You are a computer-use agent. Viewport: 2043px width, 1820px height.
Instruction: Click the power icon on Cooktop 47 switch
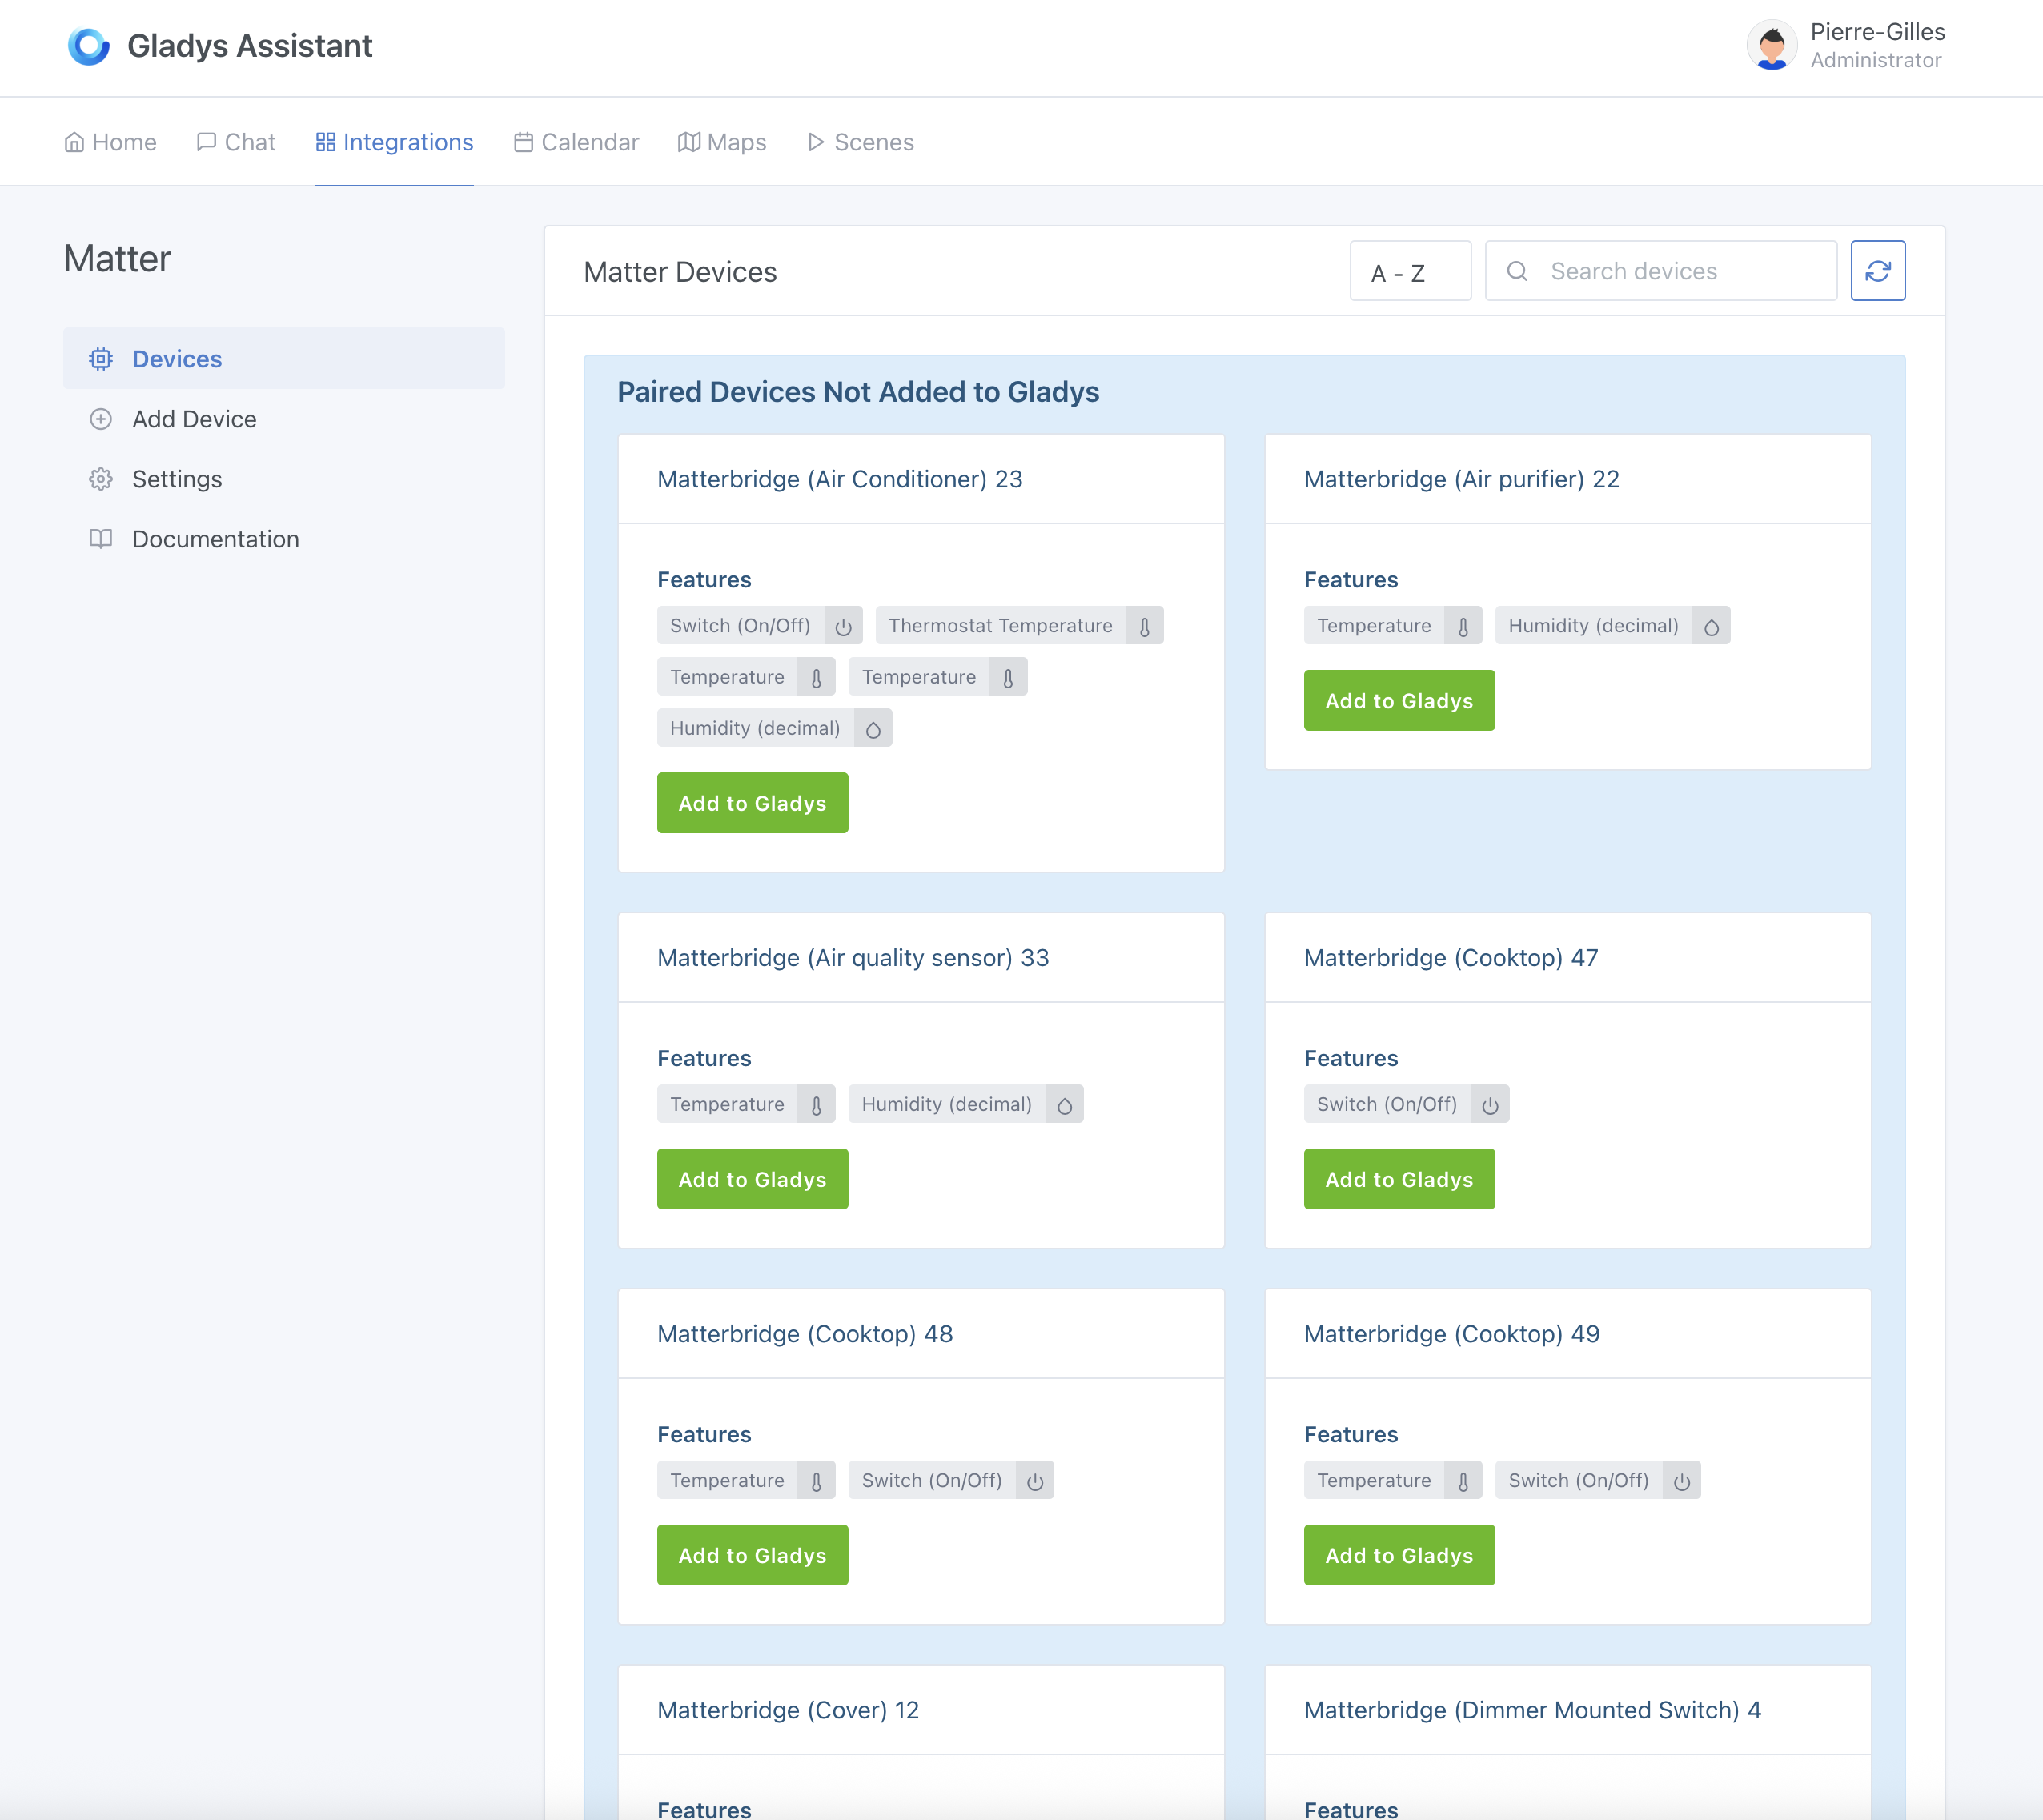tap(1490, 1105)
